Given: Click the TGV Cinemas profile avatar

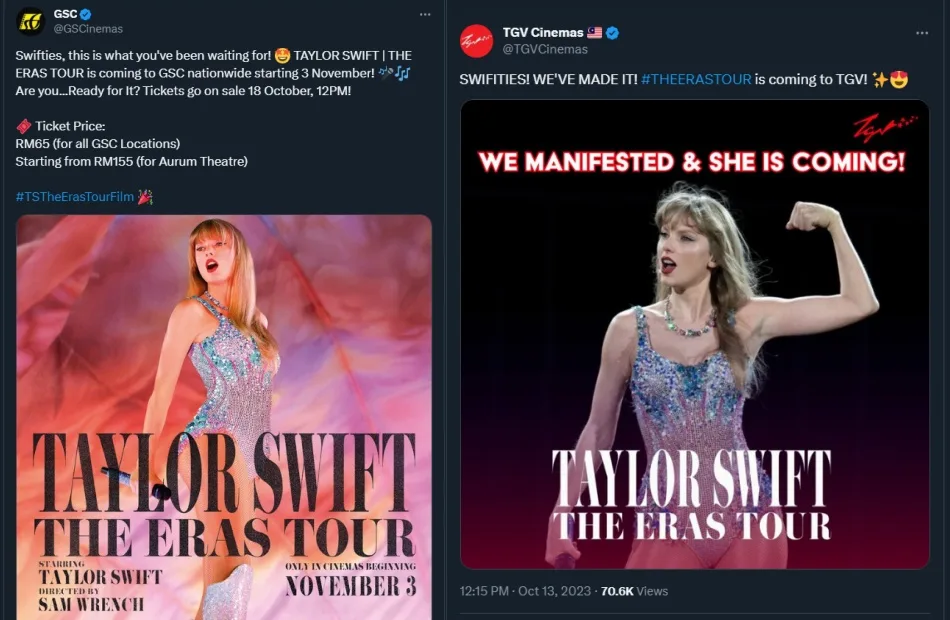Looking at the screenshot, I should click(476, 41).
